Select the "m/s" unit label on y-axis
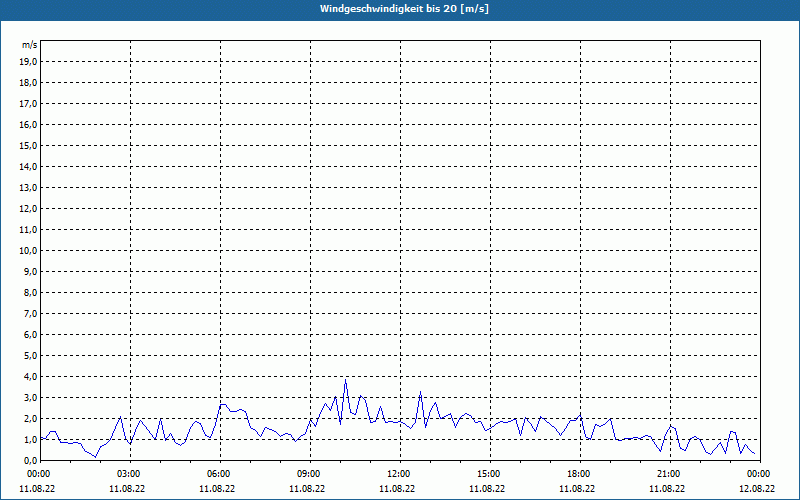Image resolution: width=800 pixels, height=500 pixels. (30, 45)
